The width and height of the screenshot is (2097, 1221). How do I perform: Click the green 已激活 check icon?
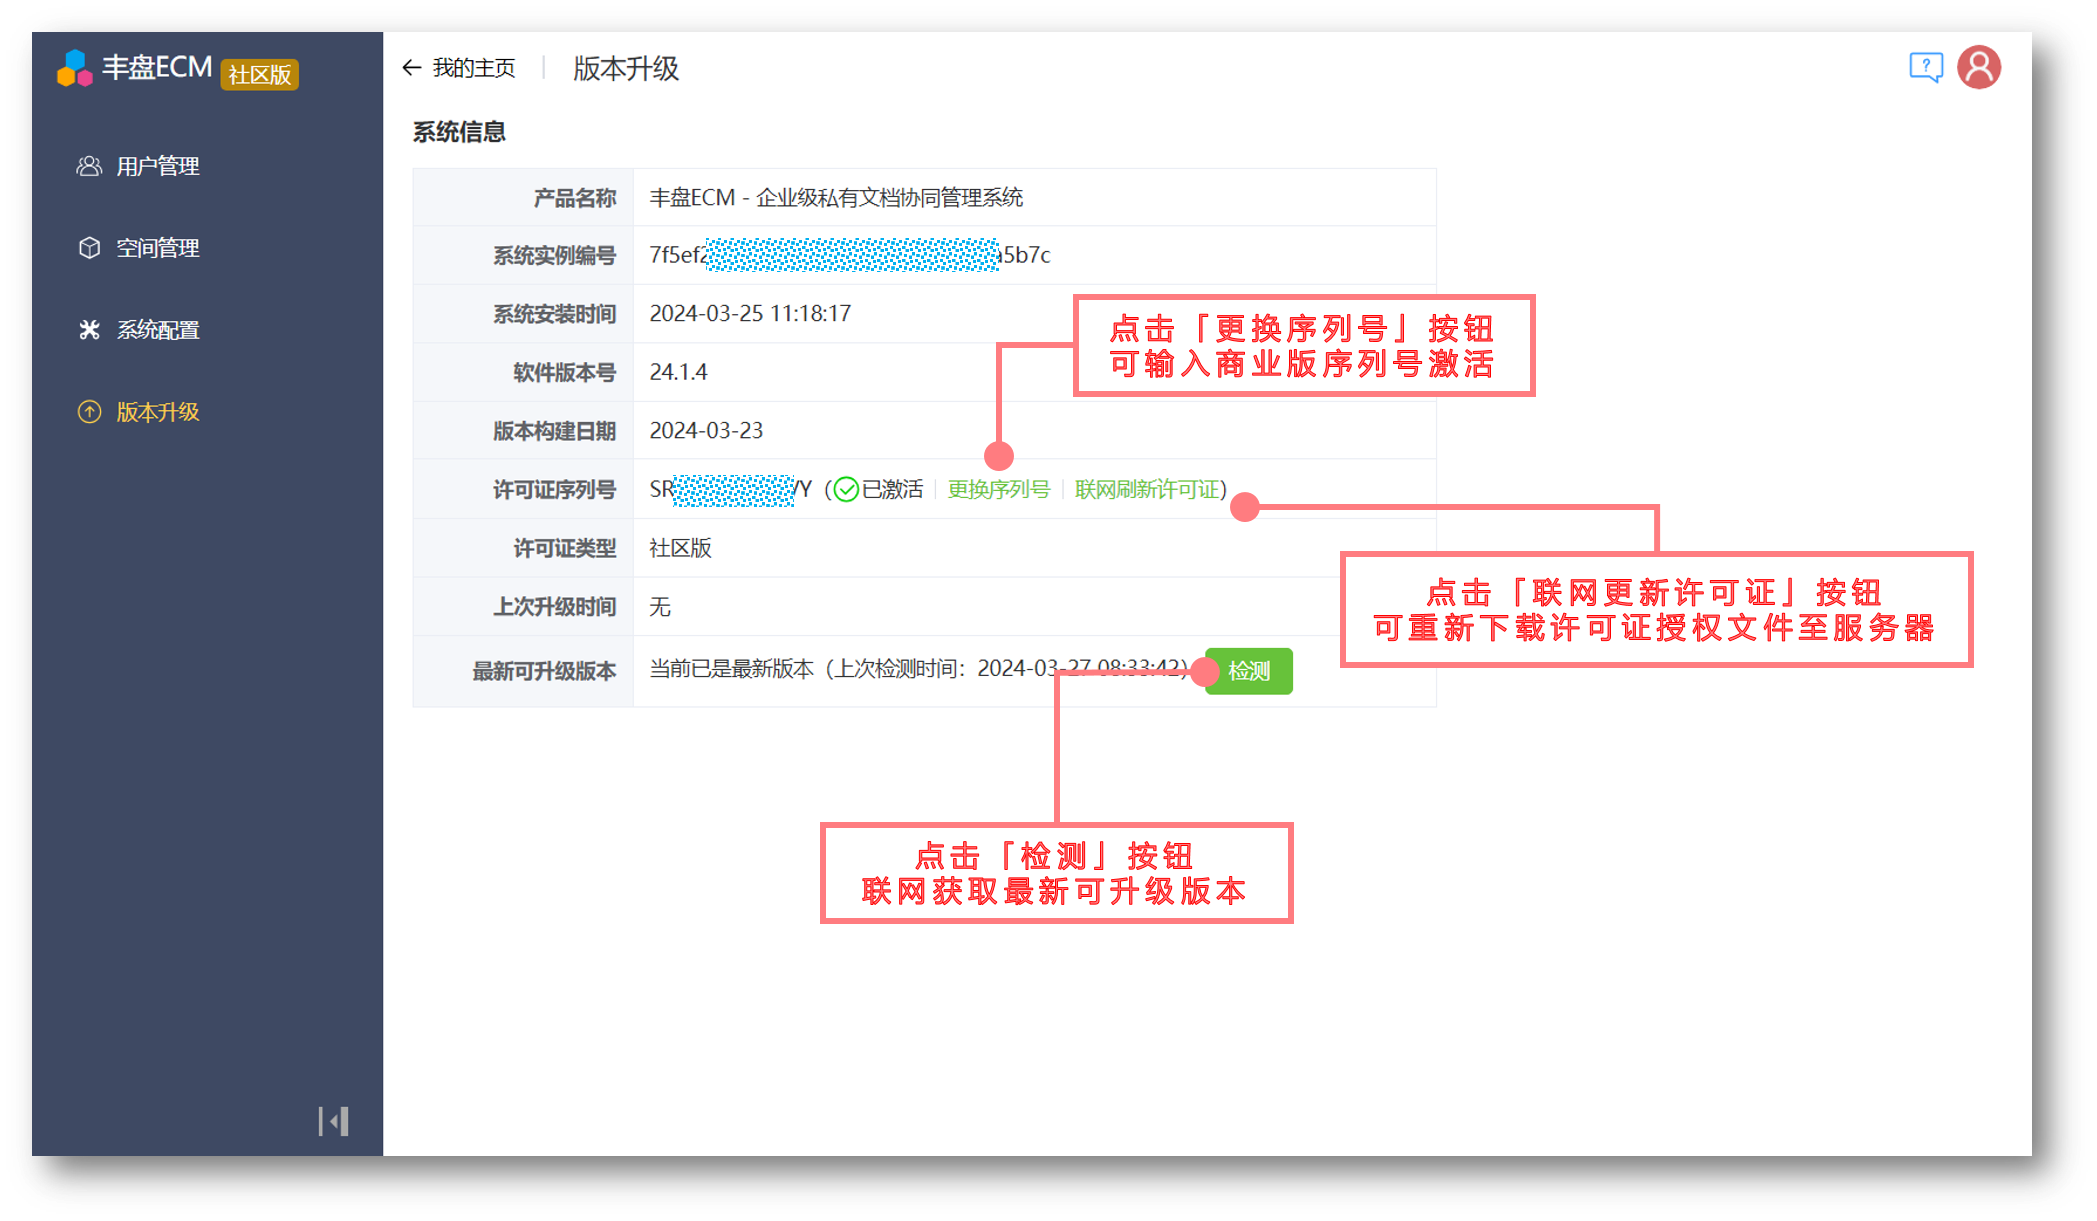846,489
